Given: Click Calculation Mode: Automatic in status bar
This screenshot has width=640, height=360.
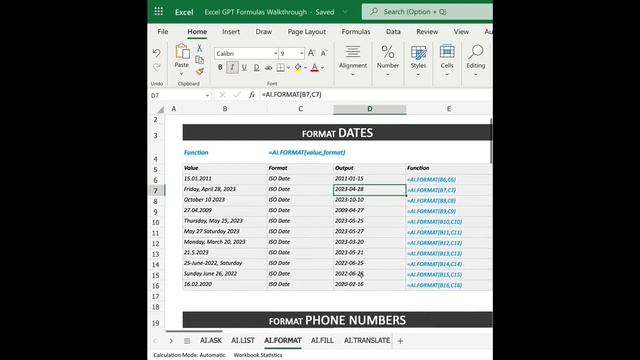Looking at the screenshot, I should click(189, 355).
